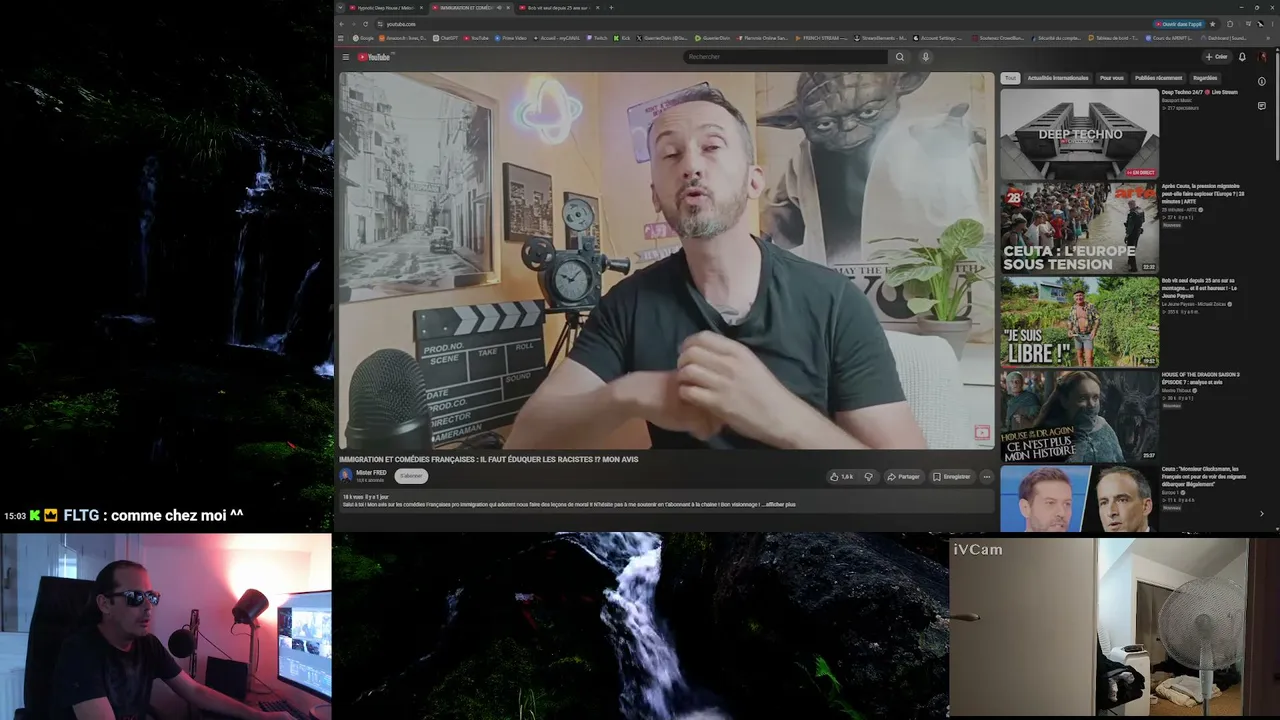Image resolution: width=1280 pixels, height=720 pixels.
Task: Open the HOUSE OF THE DRAGON SAISON 3 title
Action: (x=1200, y=378)
